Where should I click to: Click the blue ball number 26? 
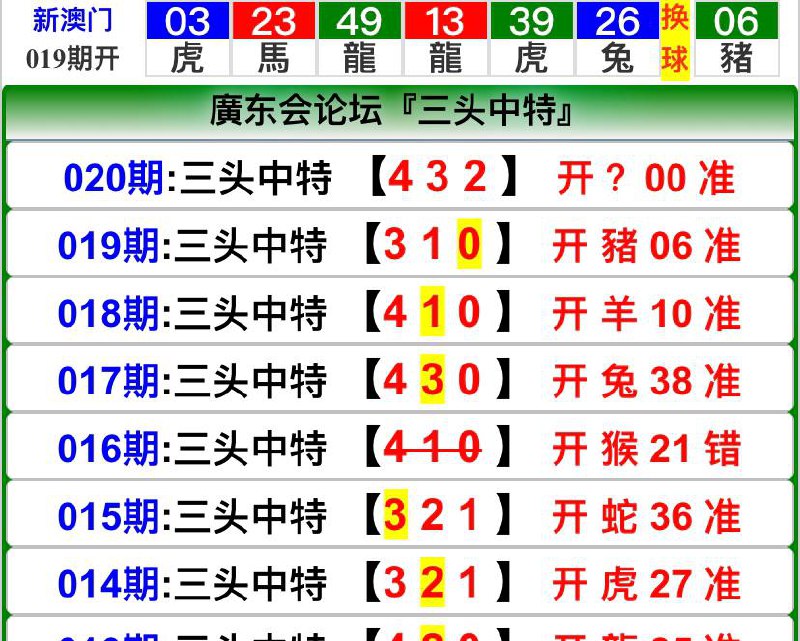point(617,20)
